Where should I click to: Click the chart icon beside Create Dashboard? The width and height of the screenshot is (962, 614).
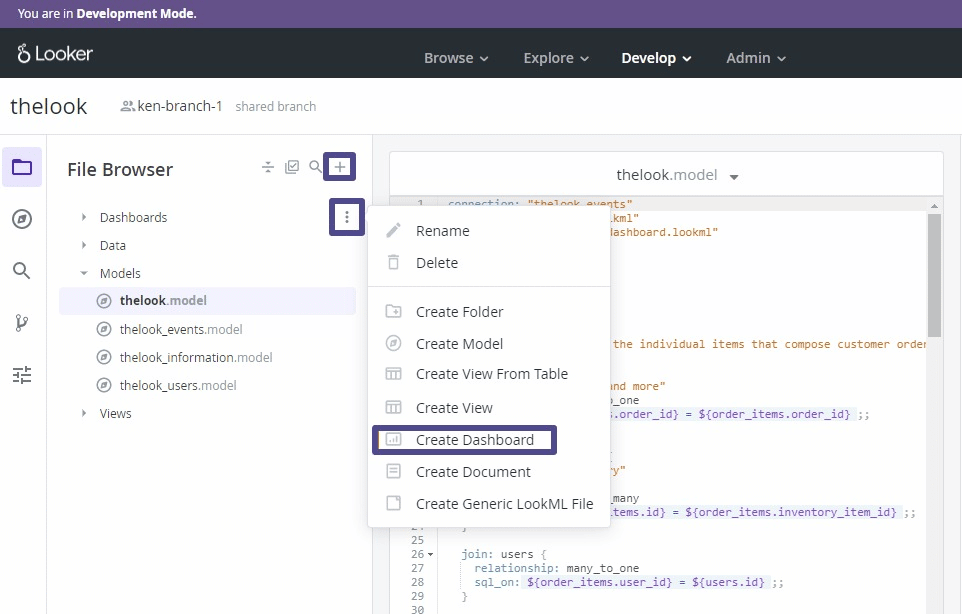393,440
